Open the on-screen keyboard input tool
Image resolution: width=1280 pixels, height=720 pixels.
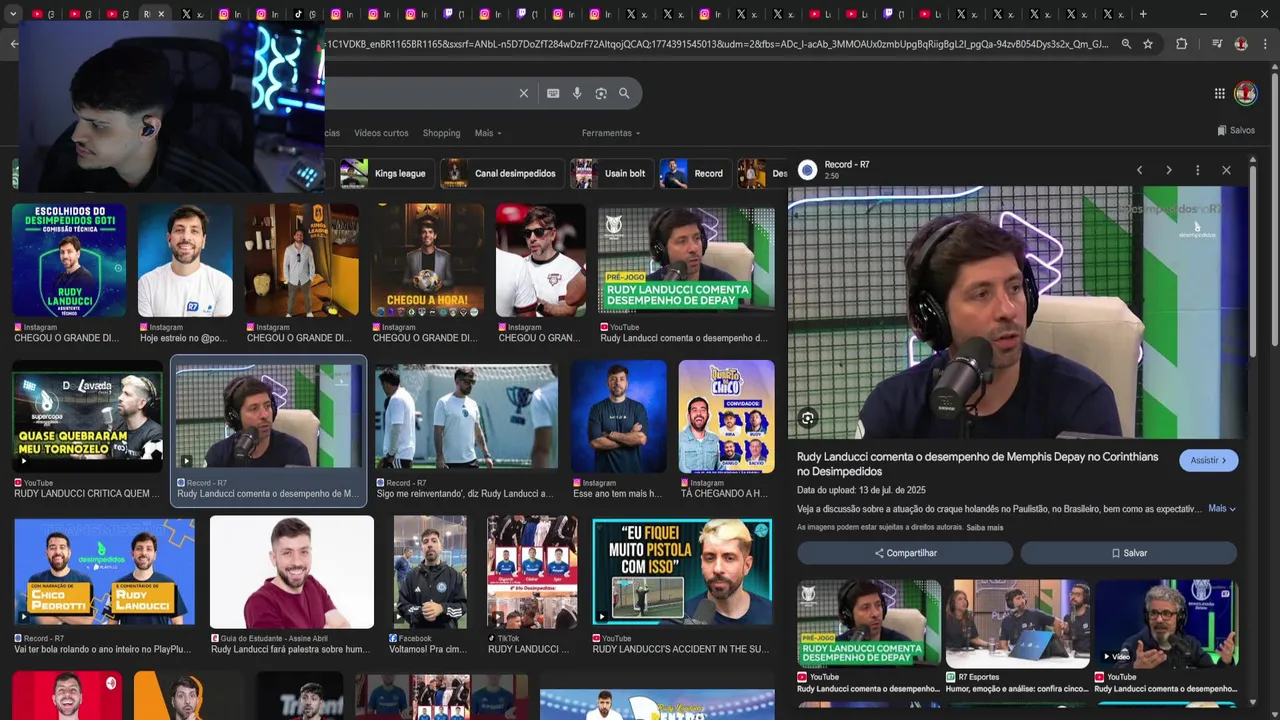(553, 93)
